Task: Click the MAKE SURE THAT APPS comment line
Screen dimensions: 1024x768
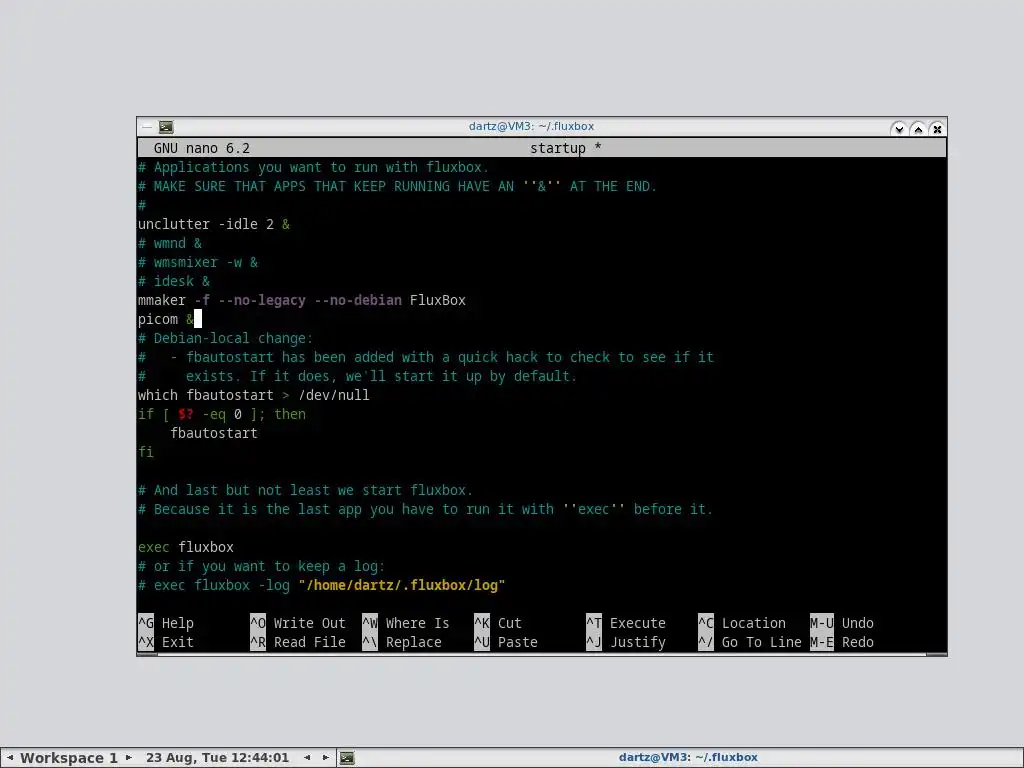Action: pos(397,186)
